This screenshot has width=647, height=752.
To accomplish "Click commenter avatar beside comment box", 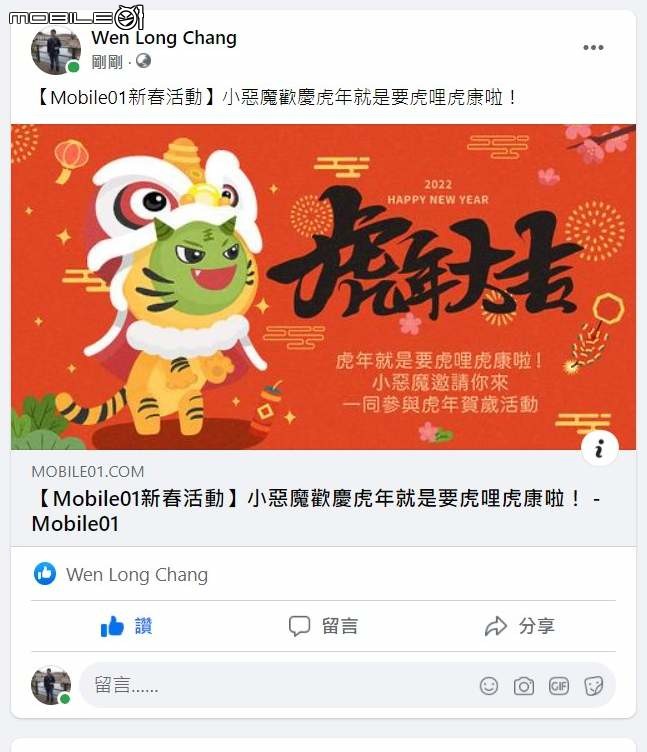I will [x=51, y=685].
